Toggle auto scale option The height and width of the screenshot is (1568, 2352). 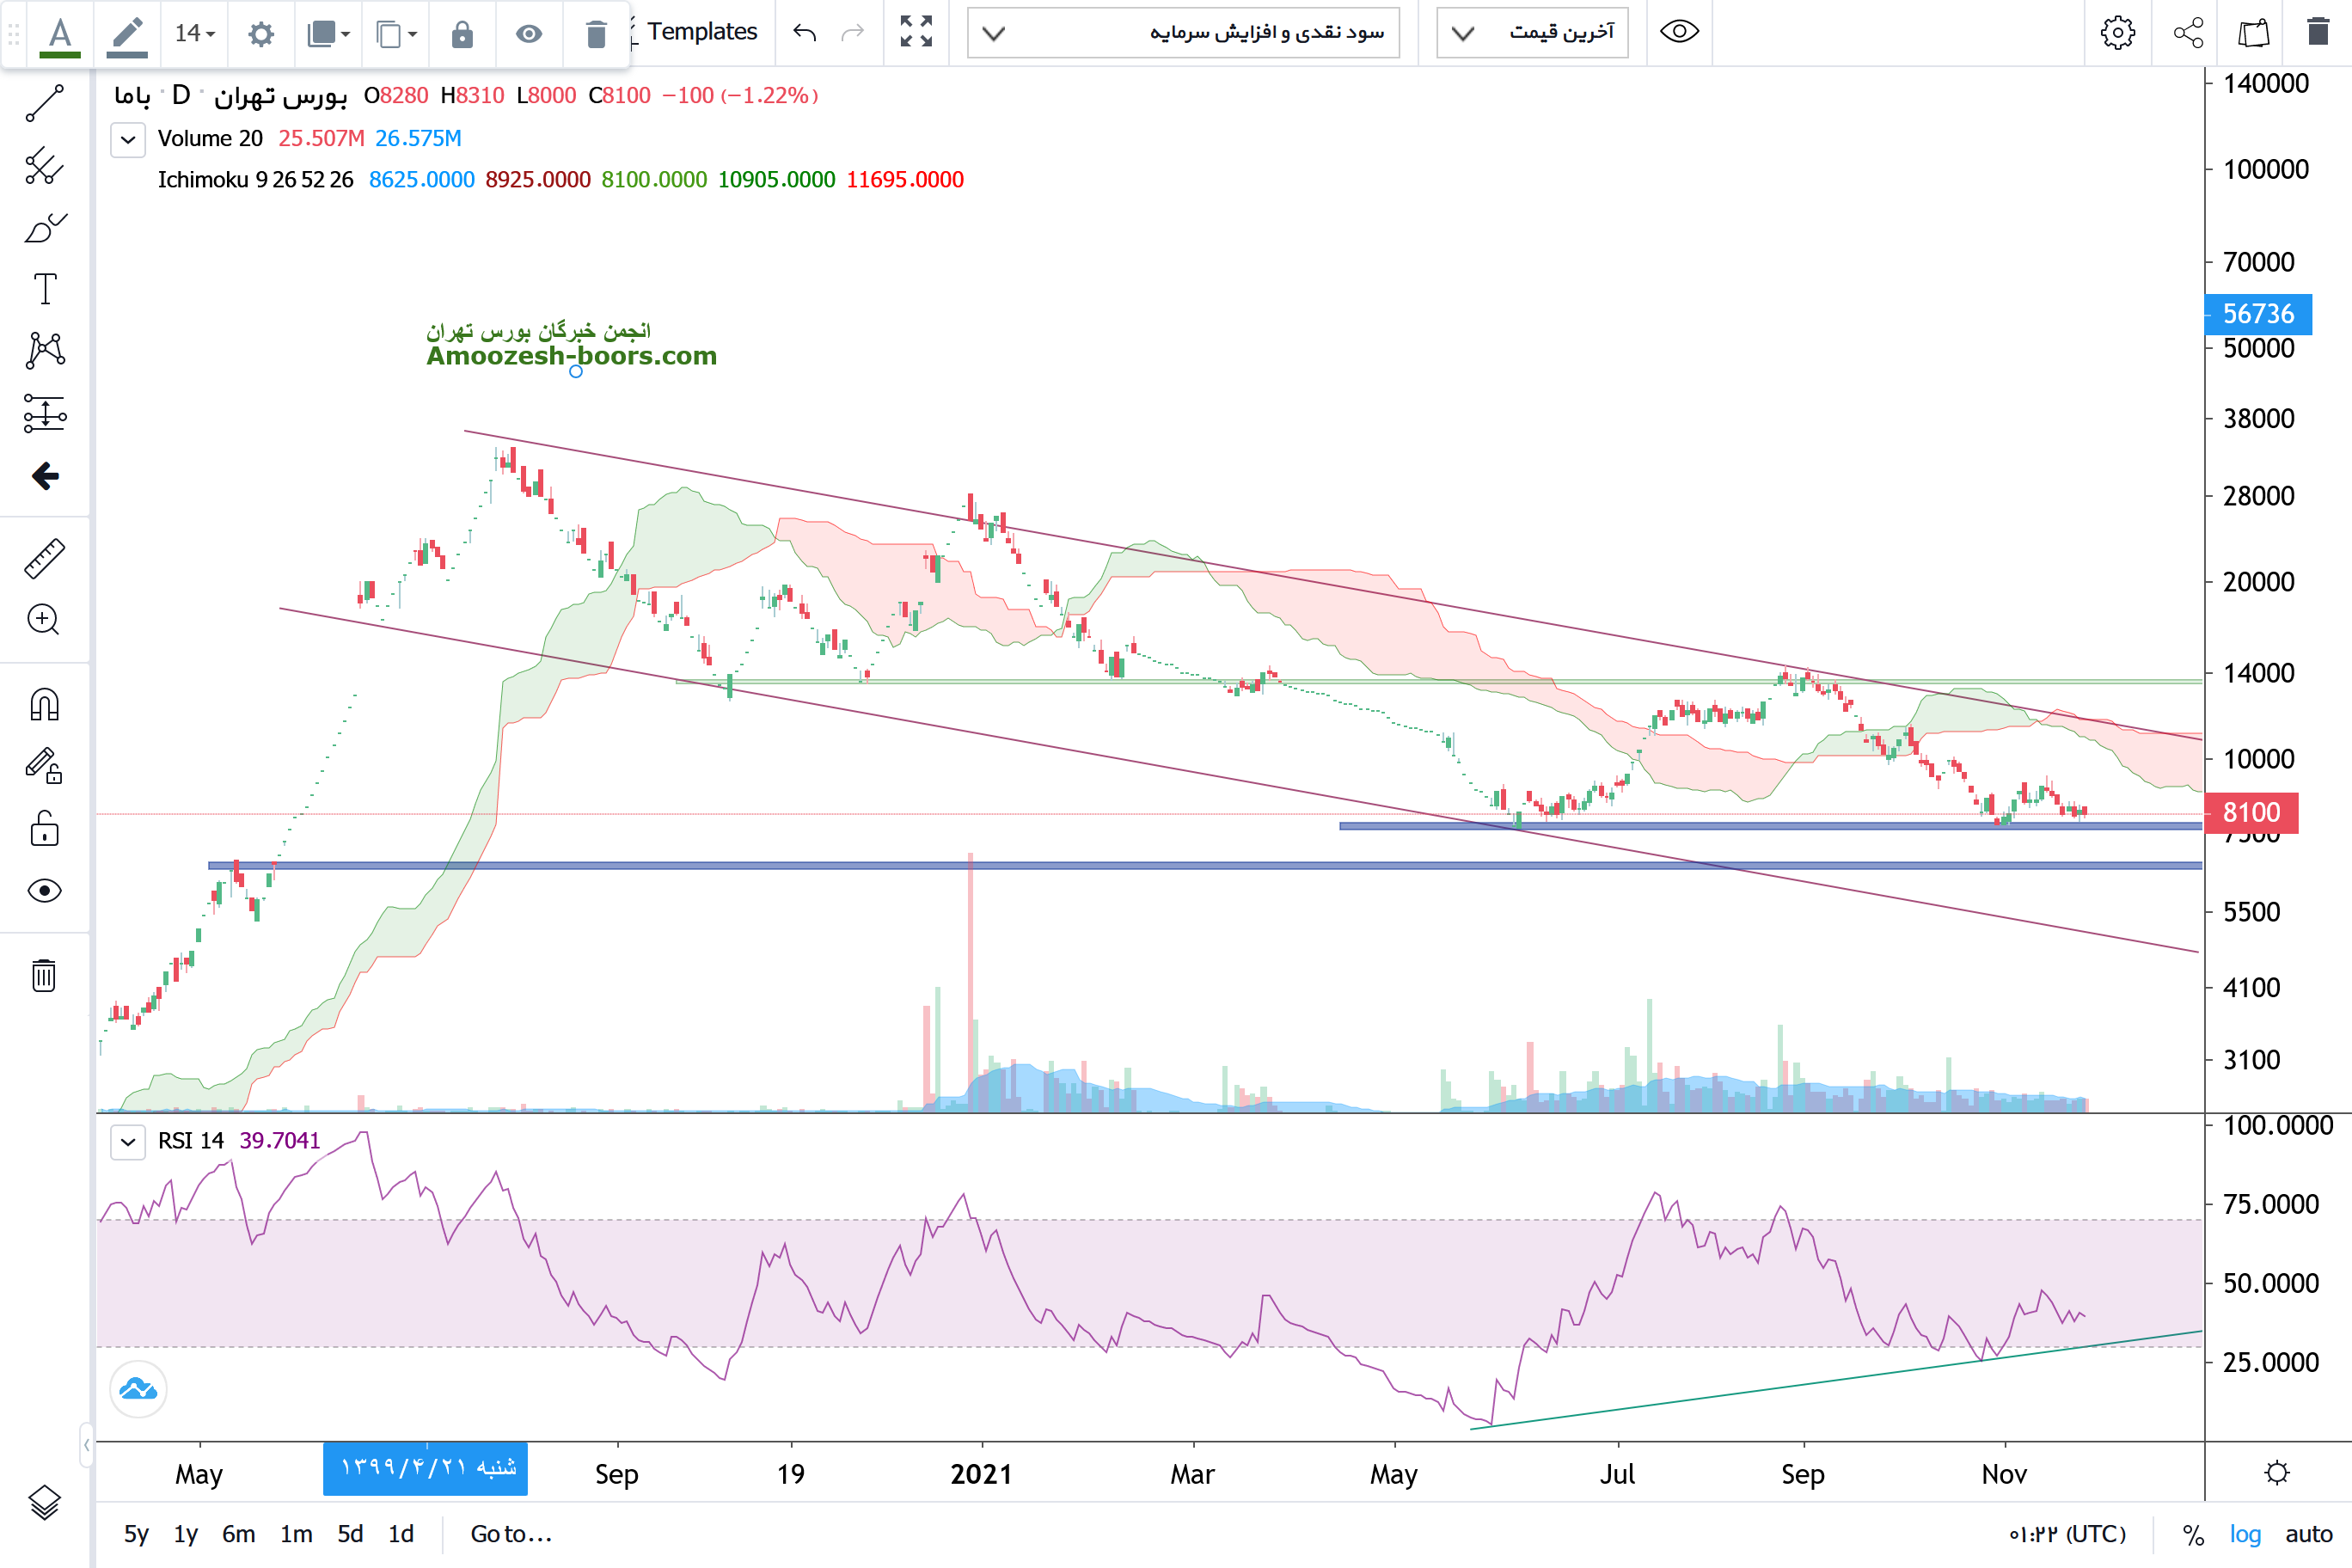pos(2308,1534)
